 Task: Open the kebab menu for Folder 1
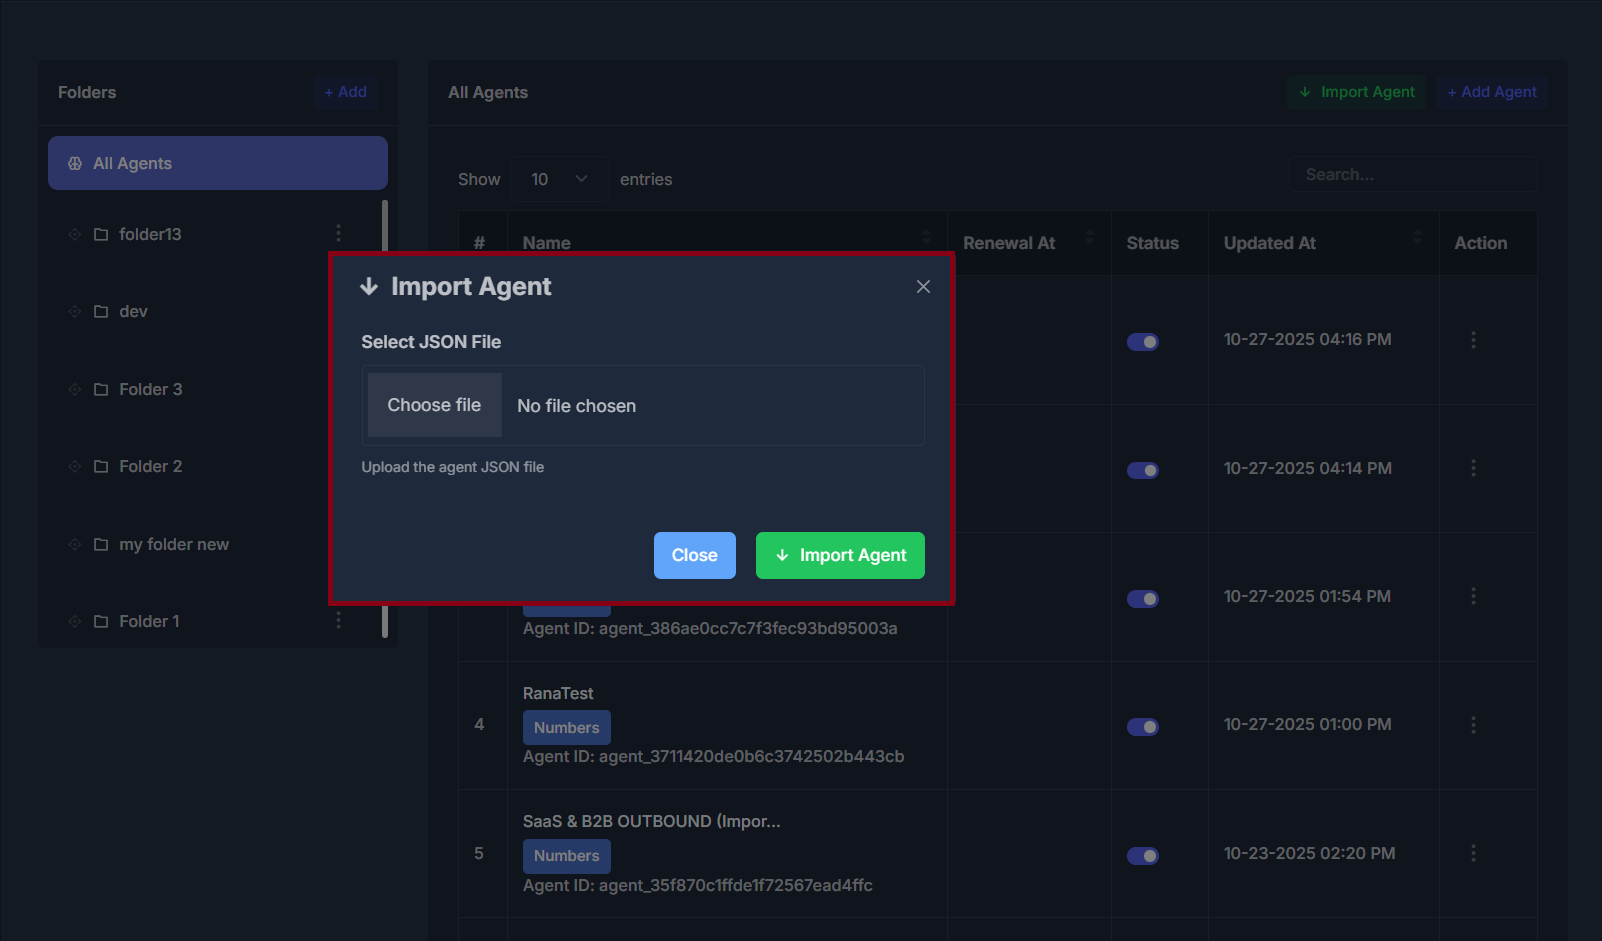pyautogui.click(x=338, y=620)
